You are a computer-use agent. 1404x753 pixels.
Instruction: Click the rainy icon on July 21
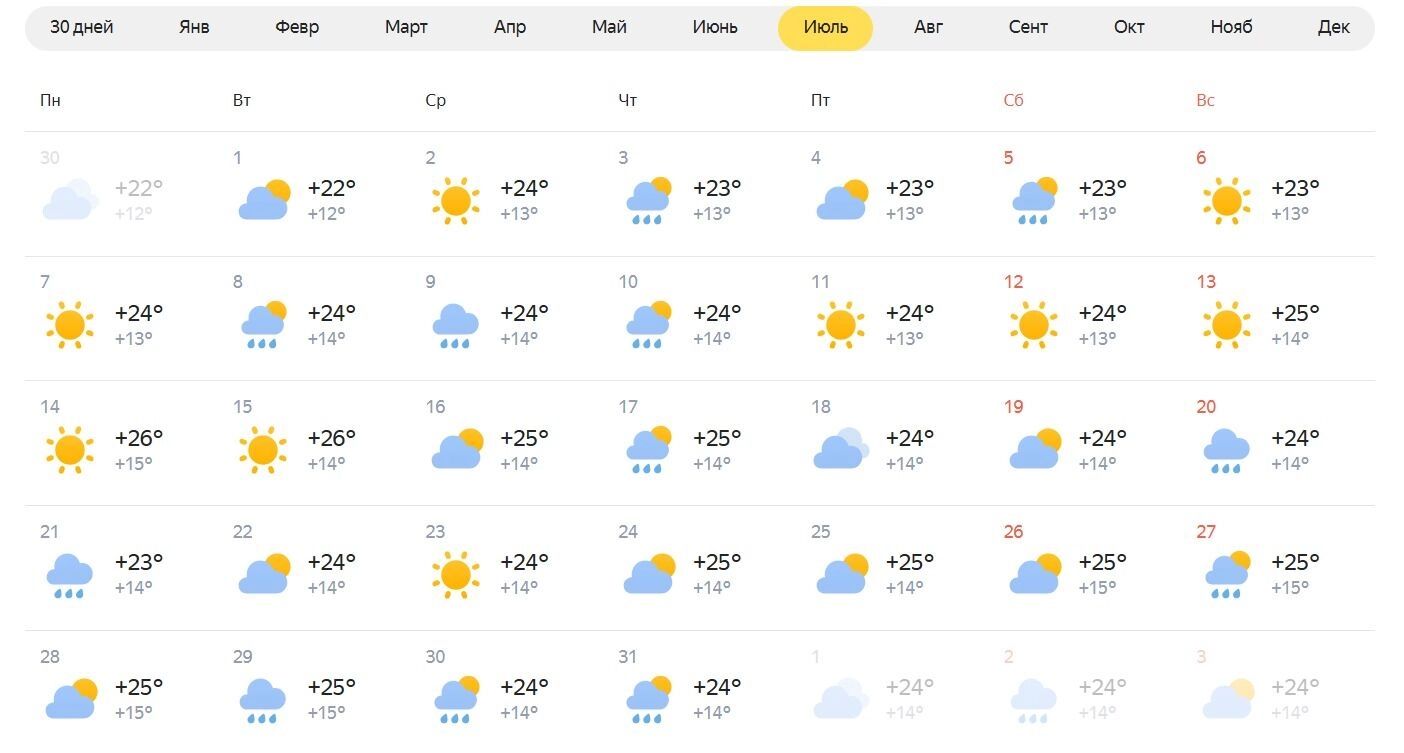tap(70, 576)
